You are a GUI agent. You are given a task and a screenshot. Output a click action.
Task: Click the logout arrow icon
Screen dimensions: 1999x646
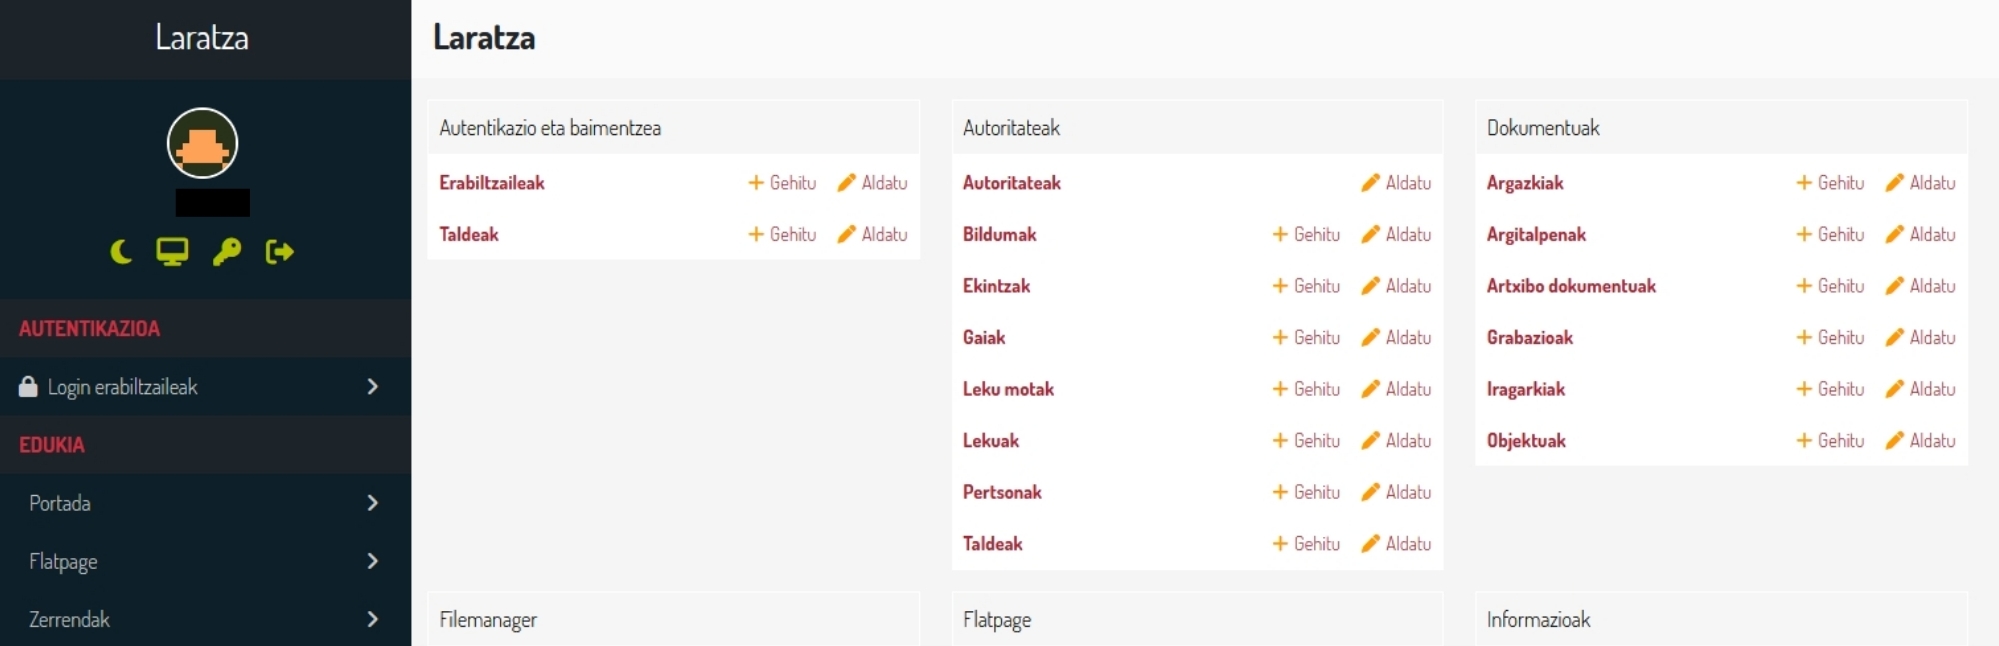point(279,252)
